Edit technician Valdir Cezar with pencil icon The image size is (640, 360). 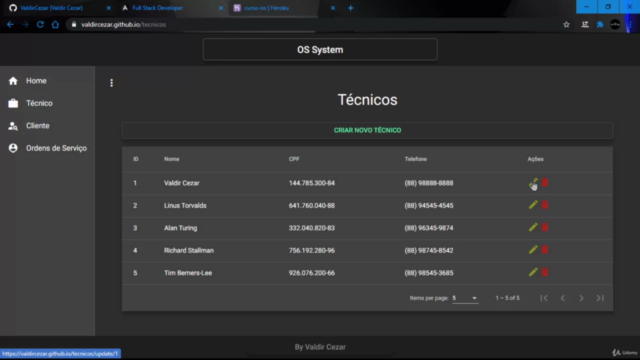533,182
